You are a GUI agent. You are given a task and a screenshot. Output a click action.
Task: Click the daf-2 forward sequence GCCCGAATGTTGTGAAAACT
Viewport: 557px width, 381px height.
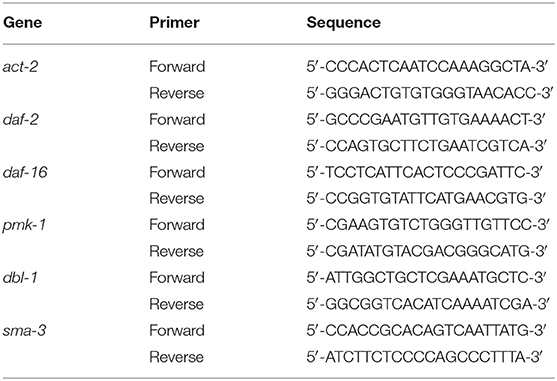pos(426,119)
